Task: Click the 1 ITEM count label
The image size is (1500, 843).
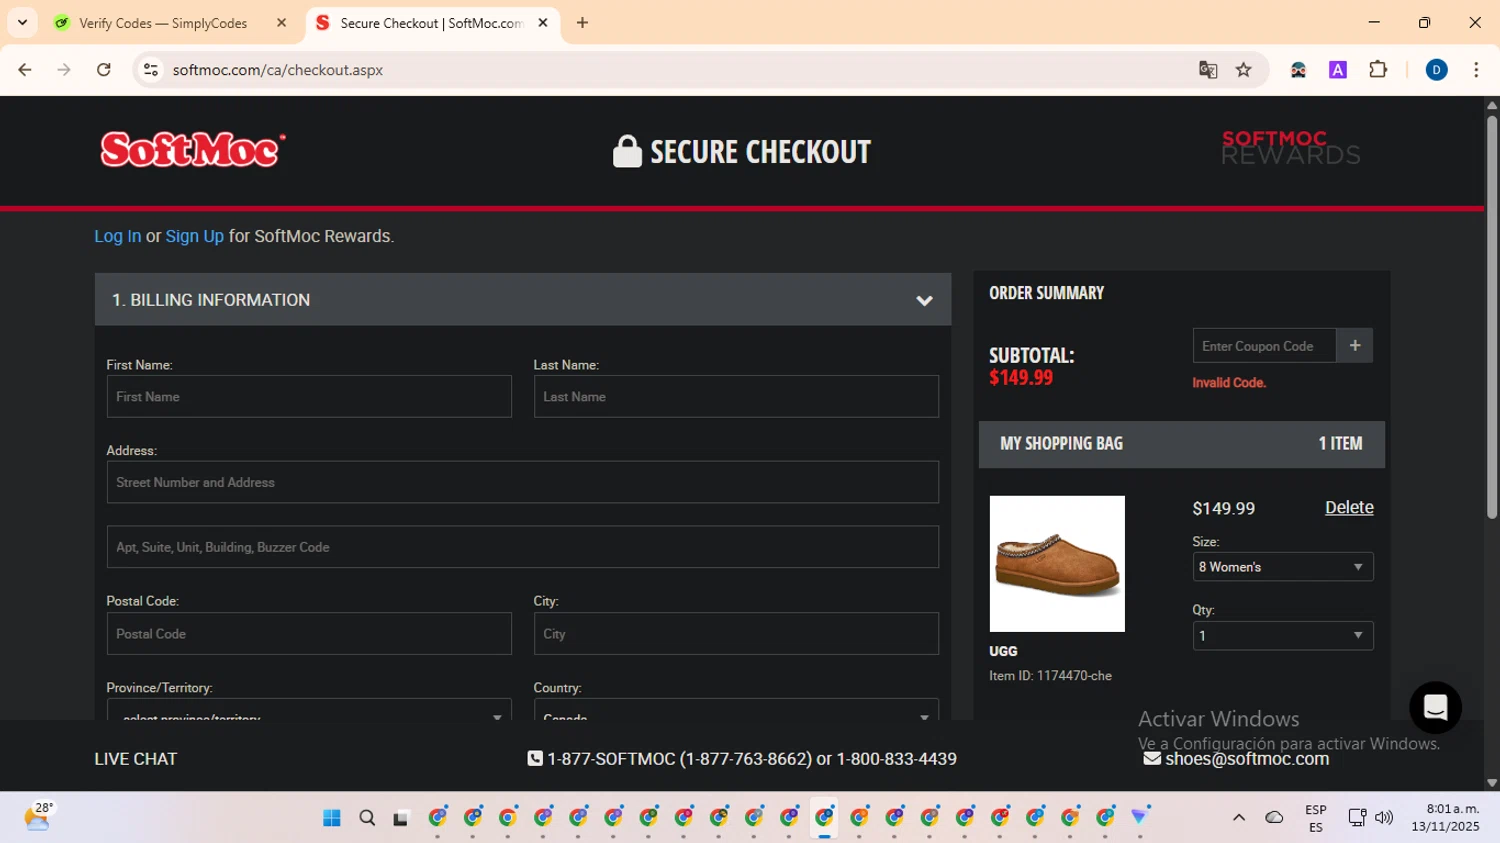Action: coord(1340,444)
